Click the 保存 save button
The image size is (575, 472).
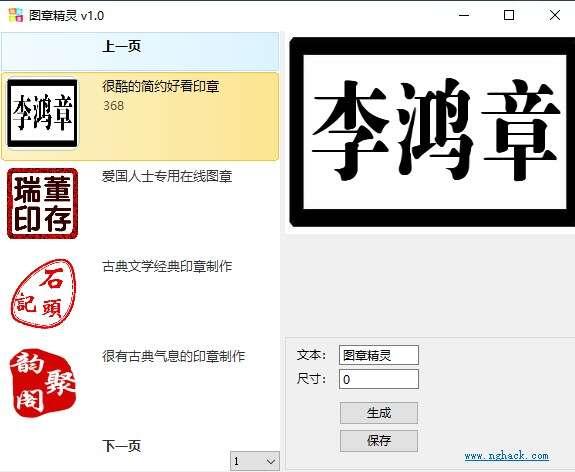[379, 441]
